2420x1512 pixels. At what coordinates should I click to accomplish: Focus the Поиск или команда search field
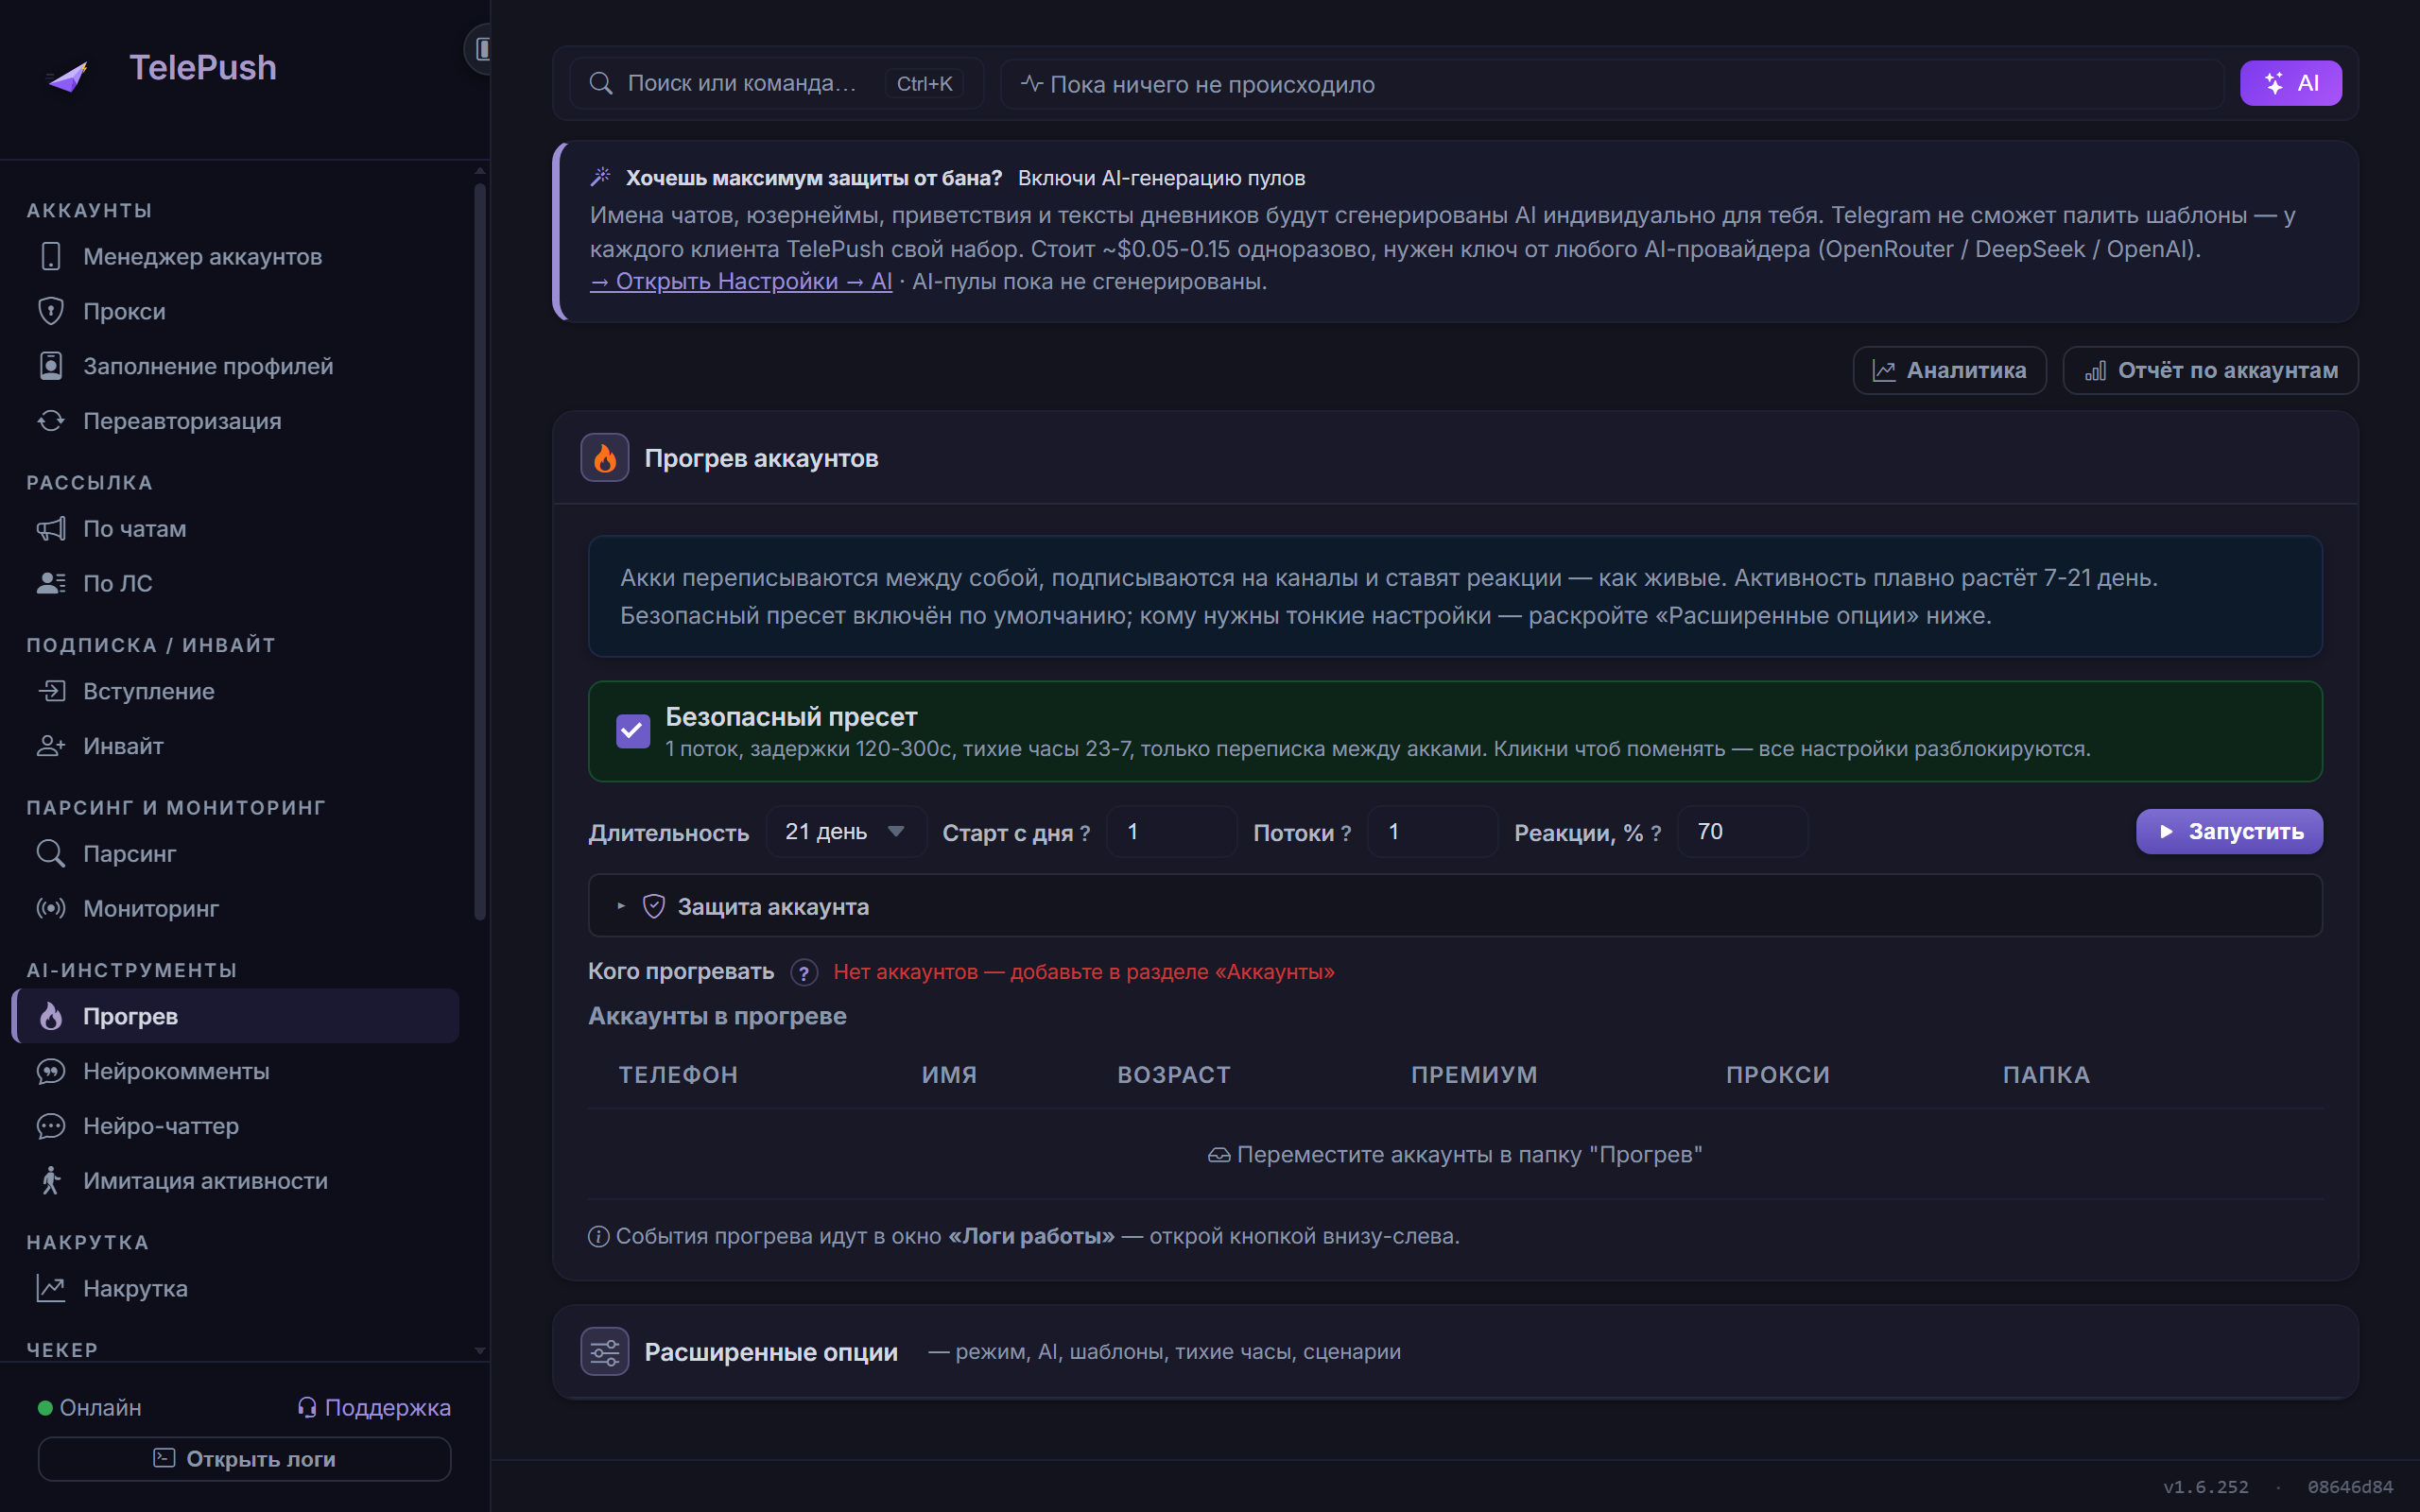coord(777,83)
